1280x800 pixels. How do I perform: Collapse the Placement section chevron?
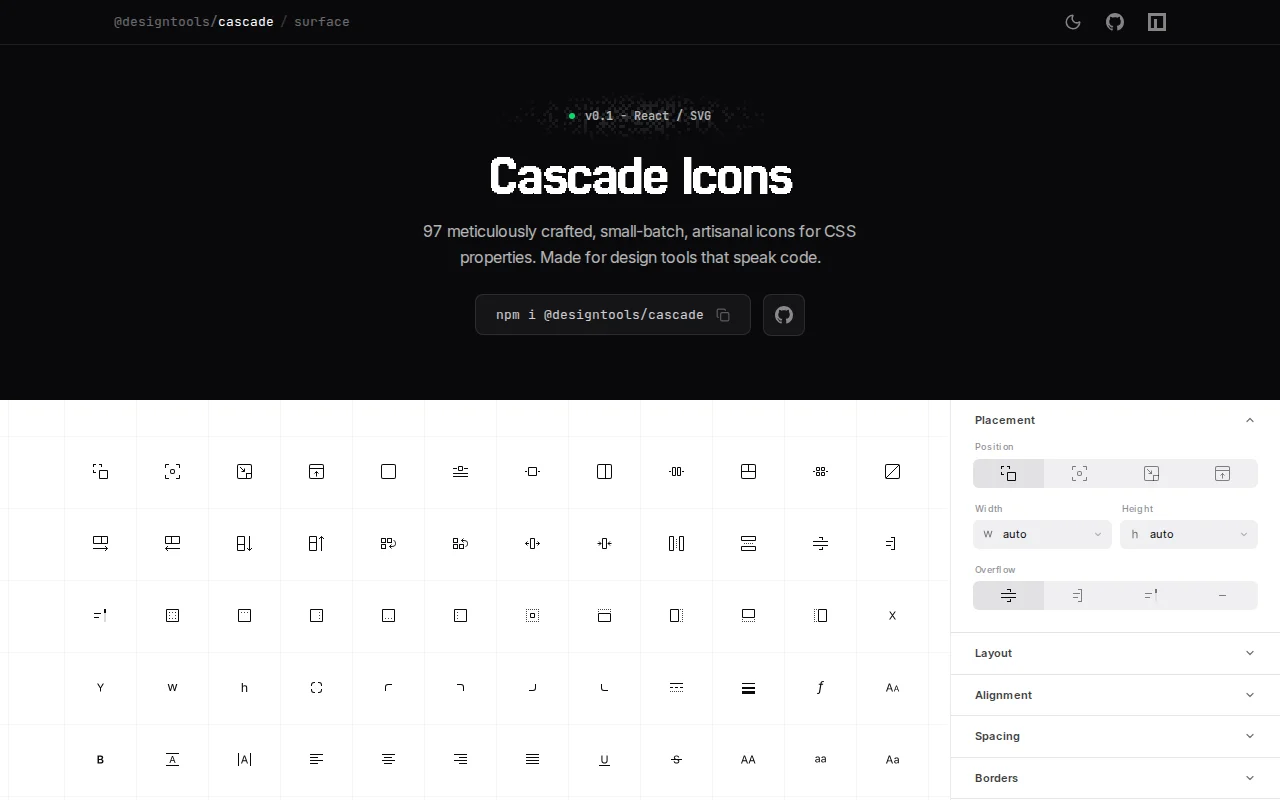click(1250, 420)
